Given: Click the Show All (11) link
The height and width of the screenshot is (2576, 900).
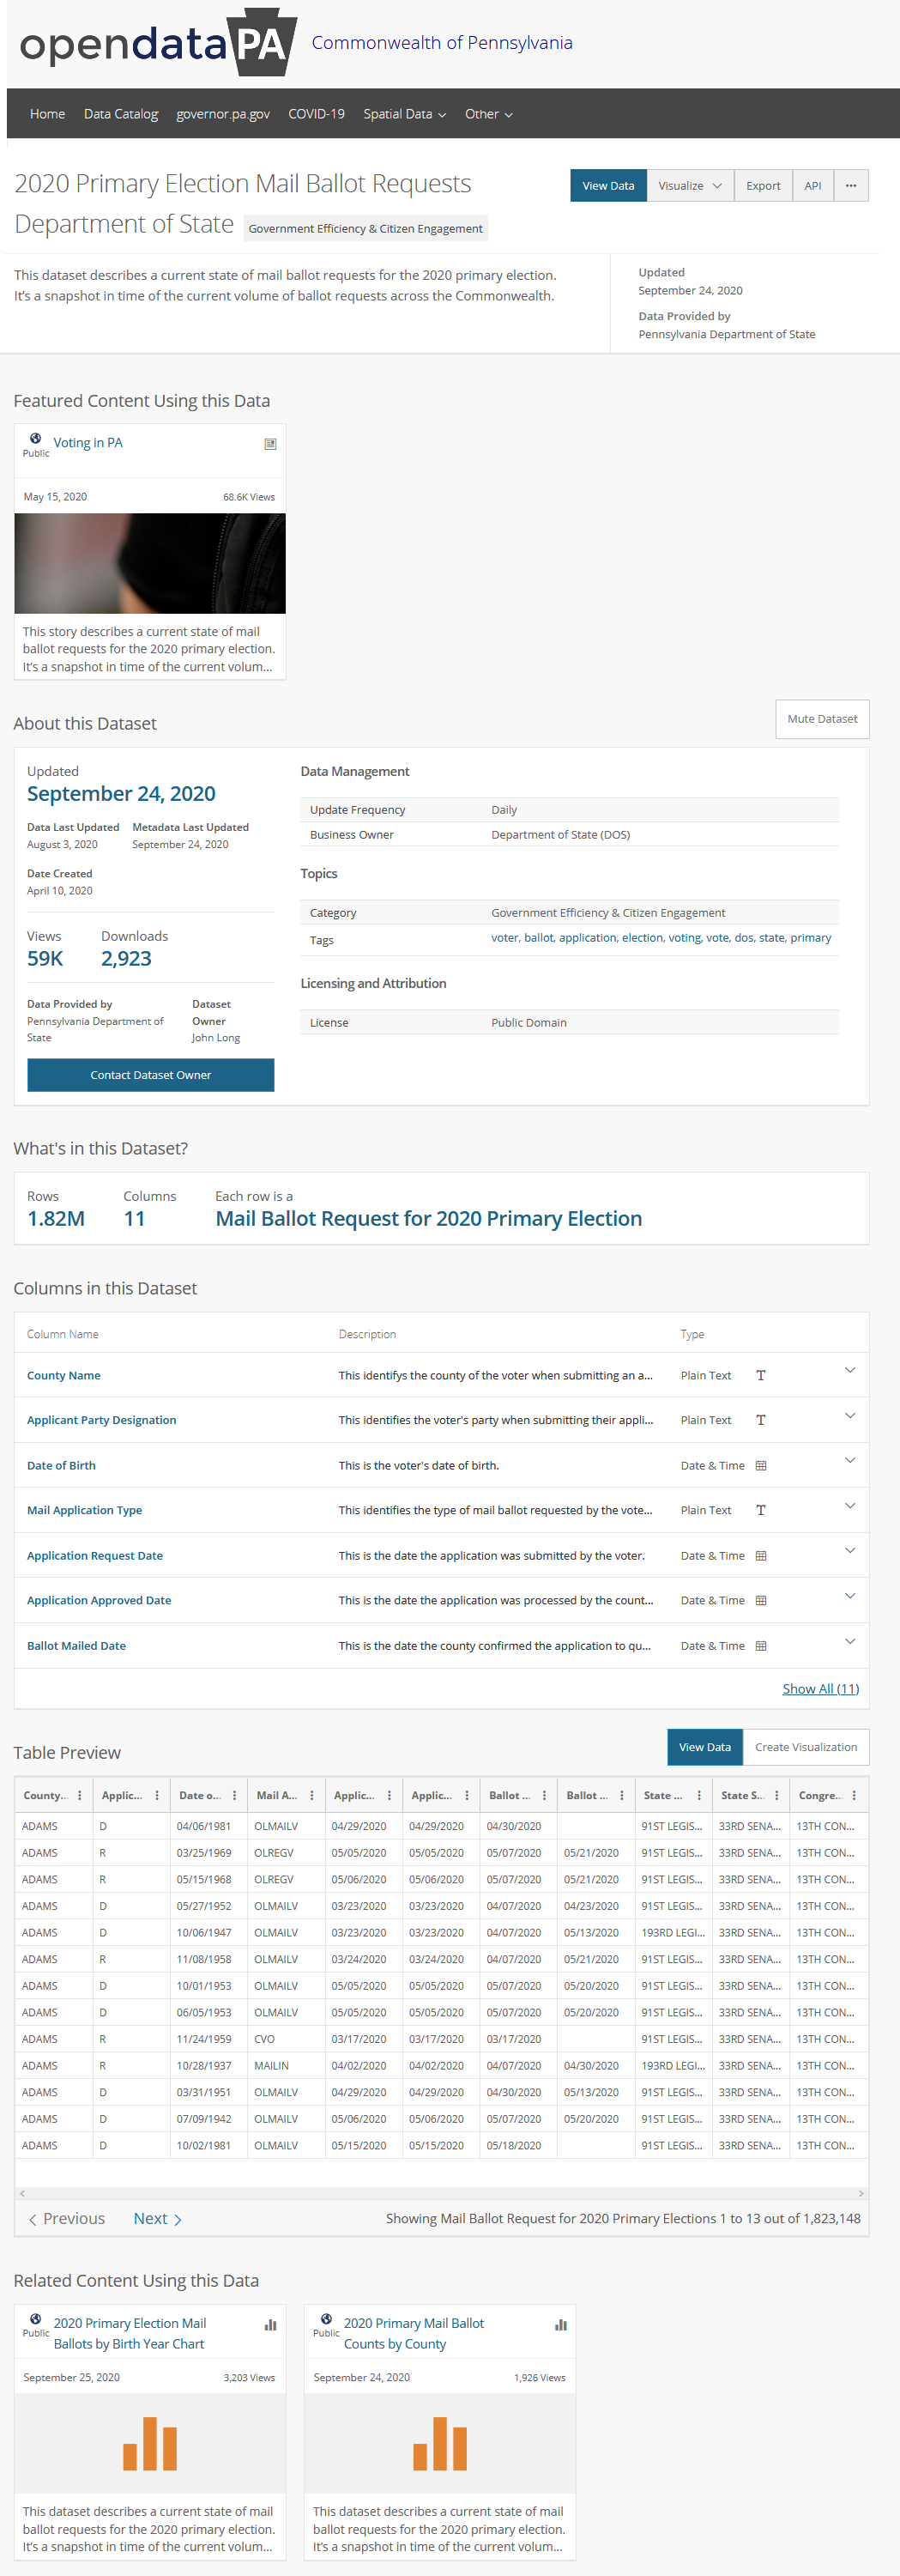Looking at the screenshot, I should click(x=821, y=1689).
